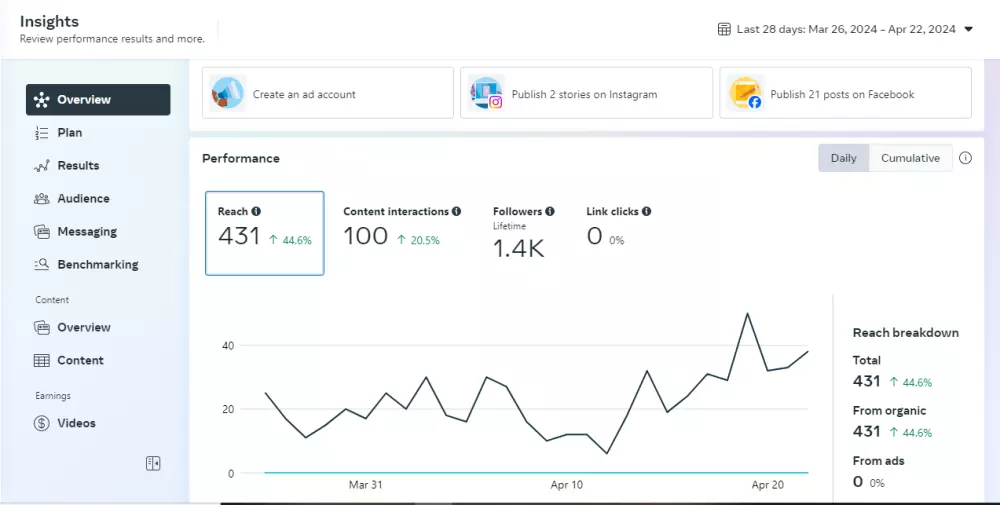Open Videos under Earnings
Viewport: 1000px width, 505px height.
(98, 423)
